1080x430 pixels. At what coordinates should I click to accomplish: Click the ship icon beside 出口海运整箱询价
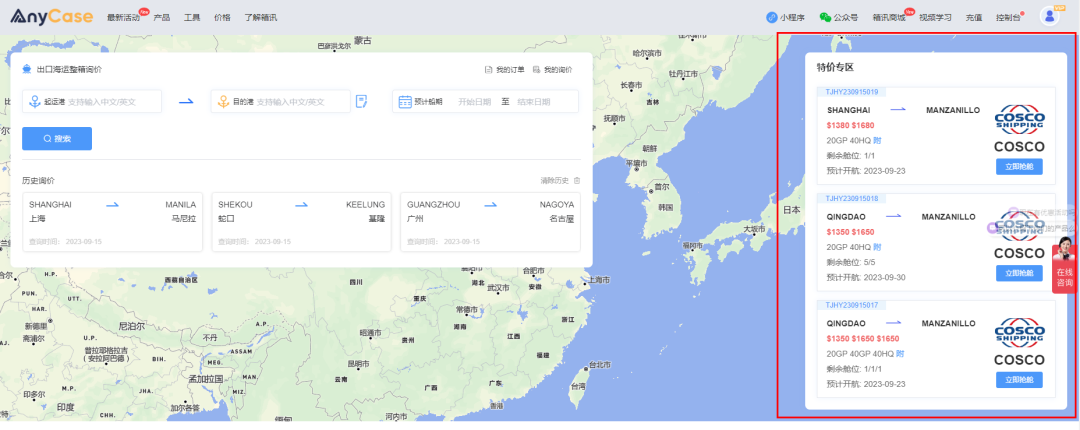coord(28,69)
